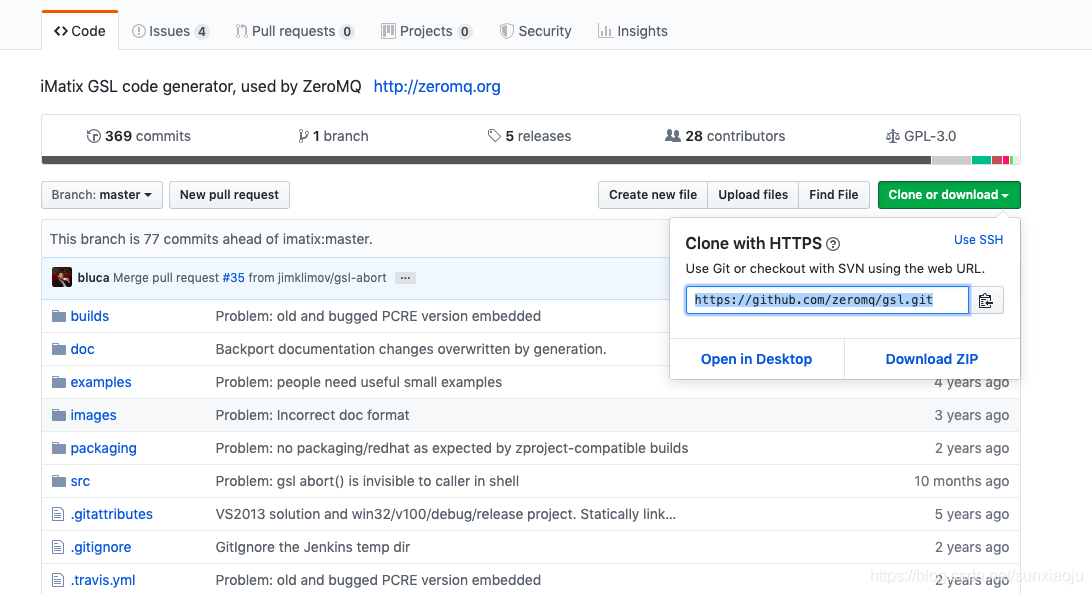Open the Pull requests tab
The height and width of the screenshot is (594, 1092).
click(295, 31)
